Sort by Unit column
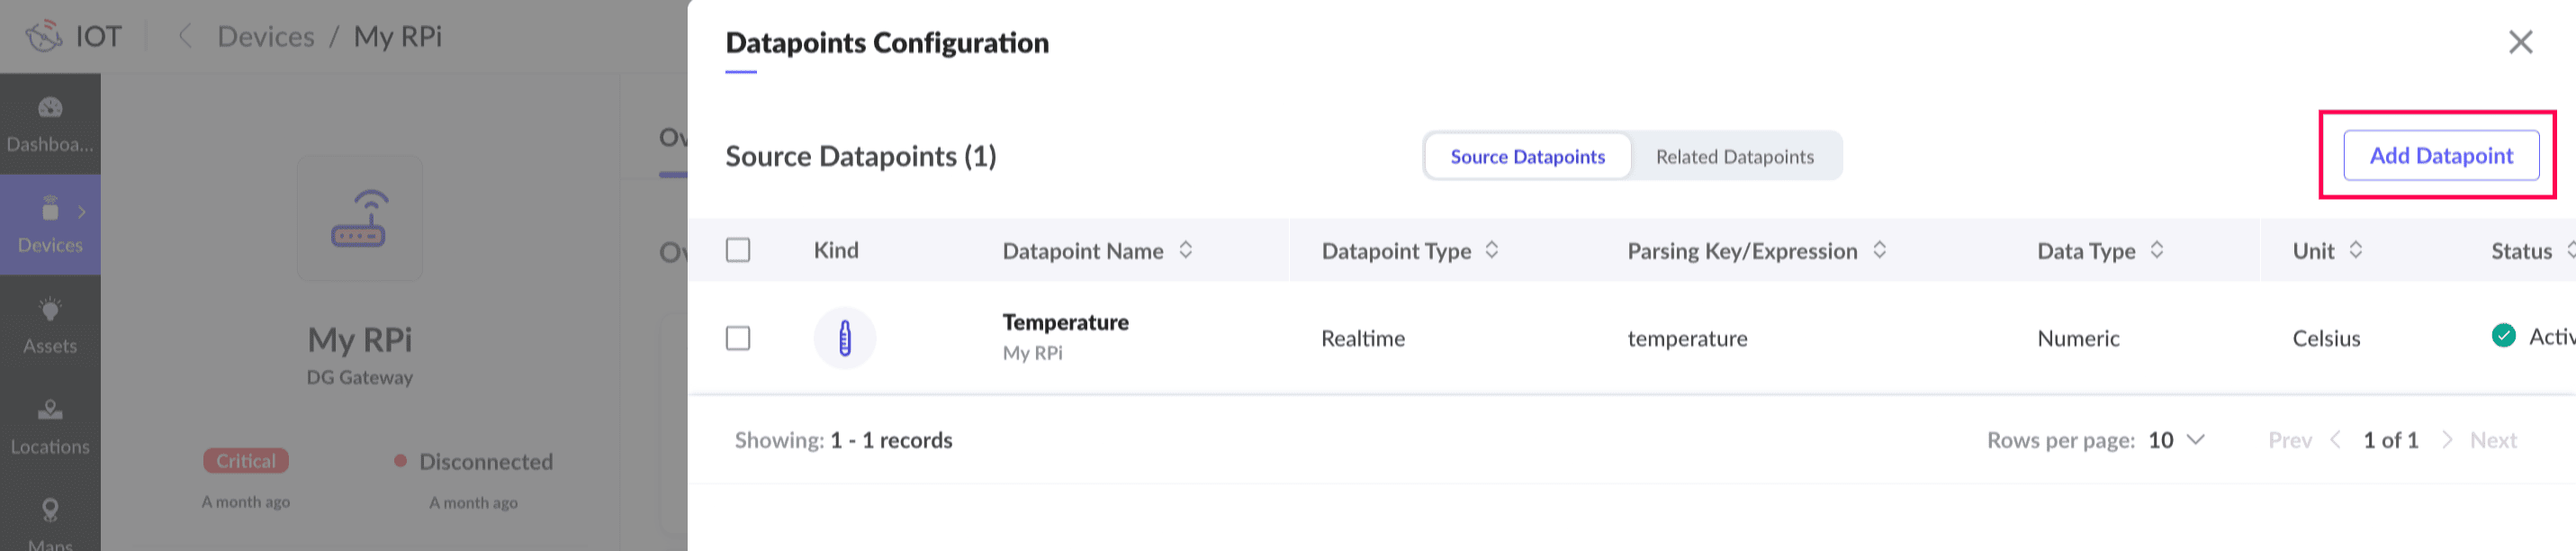The image size is (2576, 551). click(x=2356, y=250)
